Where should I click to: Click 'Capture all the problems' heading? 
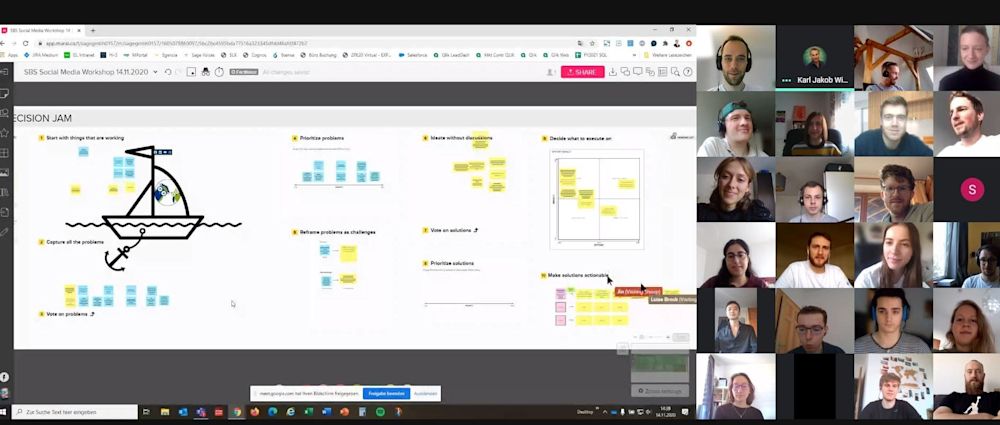pyautogui.click(x=75, y=242)
